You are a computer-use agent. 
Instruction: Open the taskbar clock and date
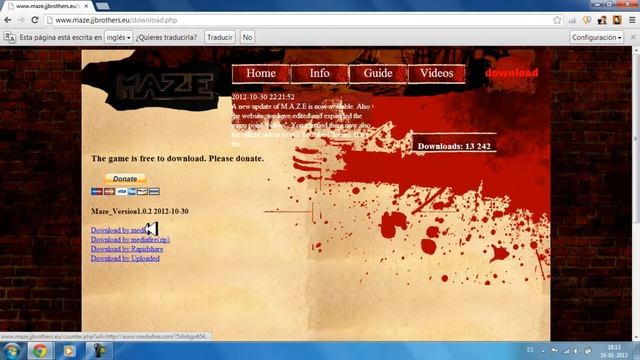tap(613, 351)
